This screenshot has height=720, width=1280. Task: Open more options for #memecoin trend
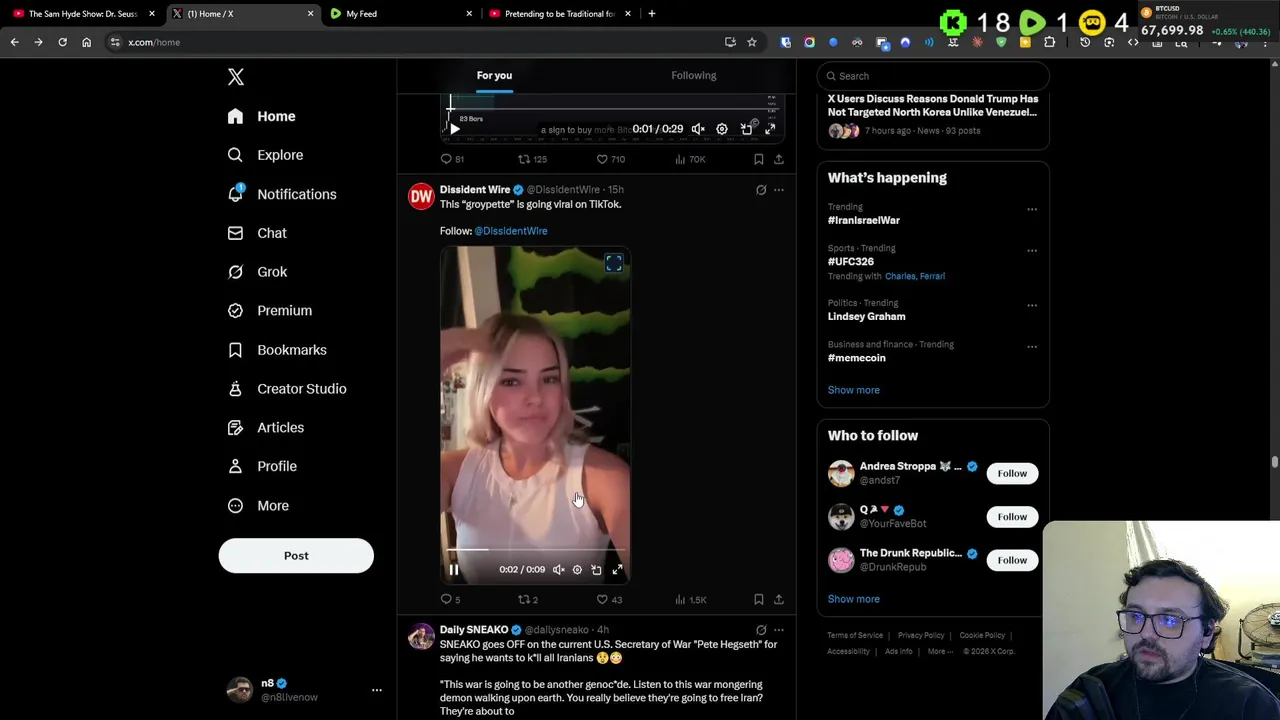pos(1032,347)
